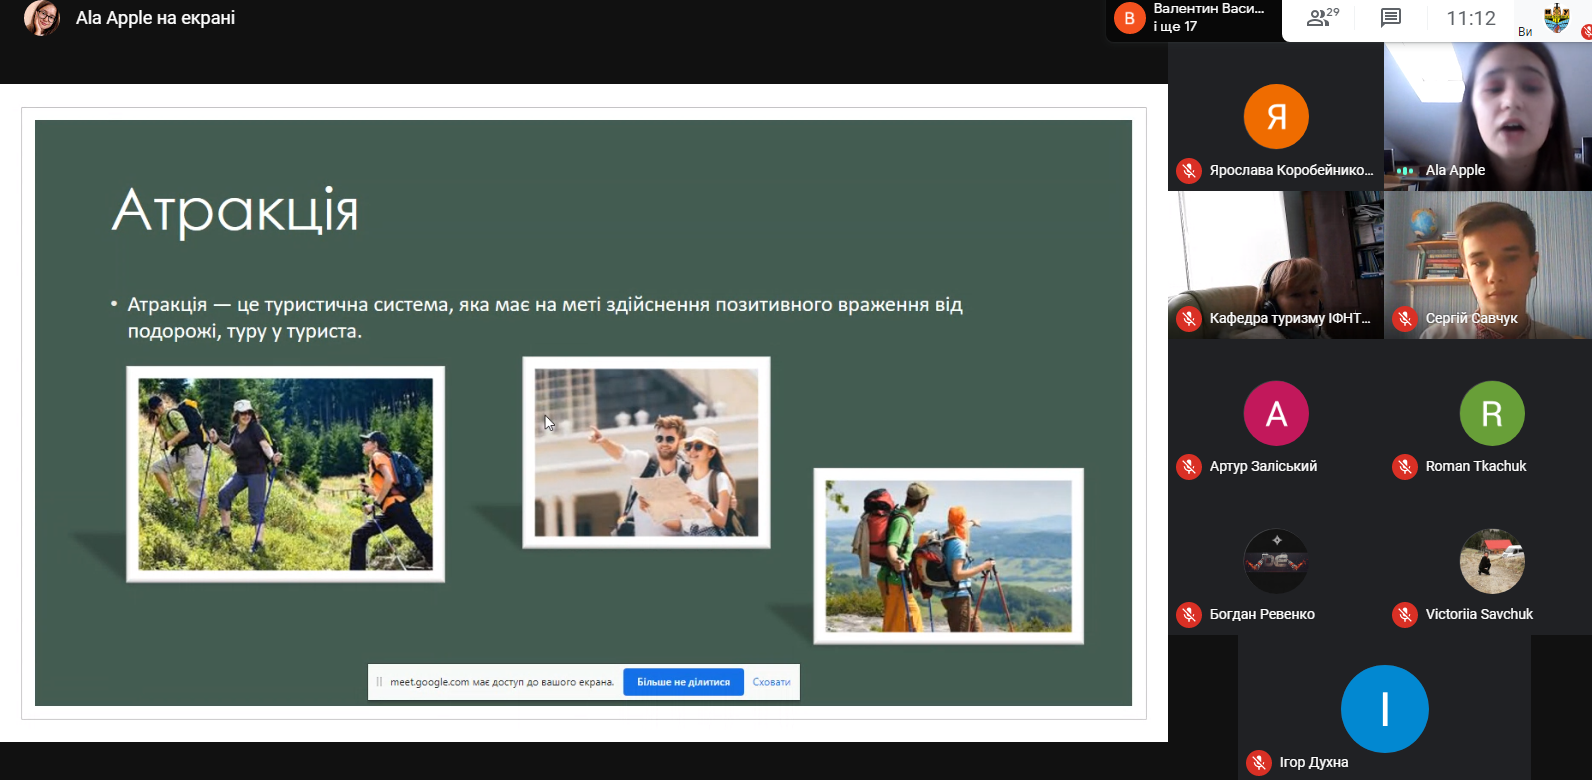Screen dimensions: 1592x780
Task: Select Ala Apple's video tile
Action: pos(1487,115)
